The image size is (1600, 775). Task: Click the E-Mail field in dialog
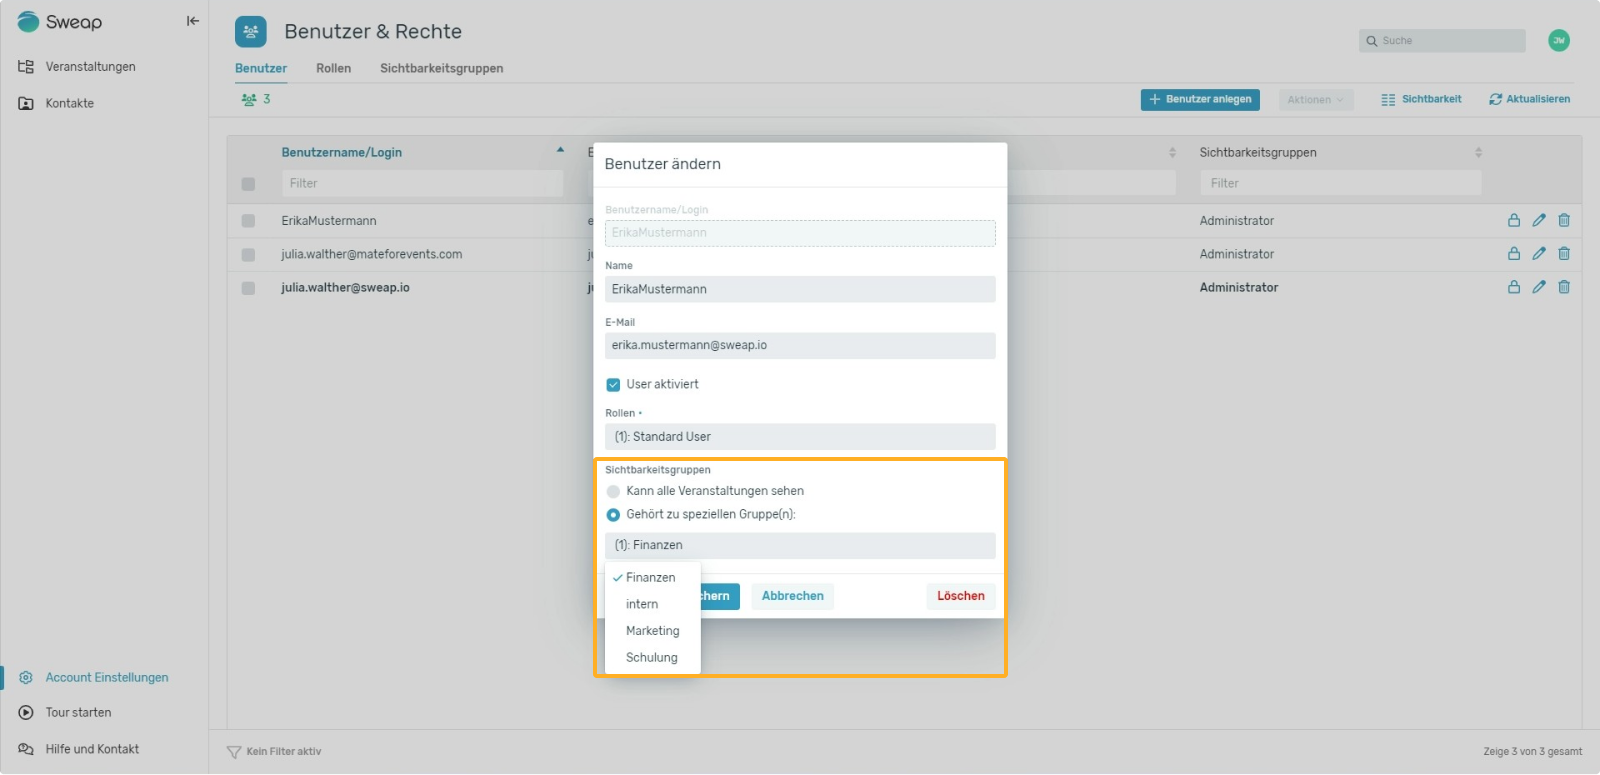pyautogui.click(x=800, y=346)
